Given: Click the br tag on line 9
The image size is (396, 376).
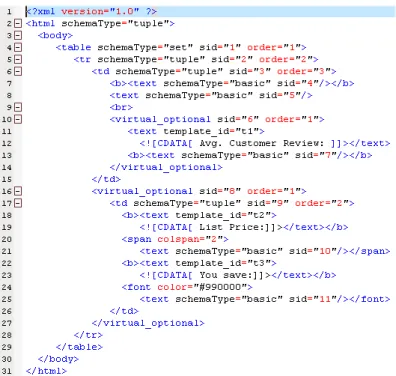Looking at the screenshot, I should pyautogui.click(x=121, y=107).
